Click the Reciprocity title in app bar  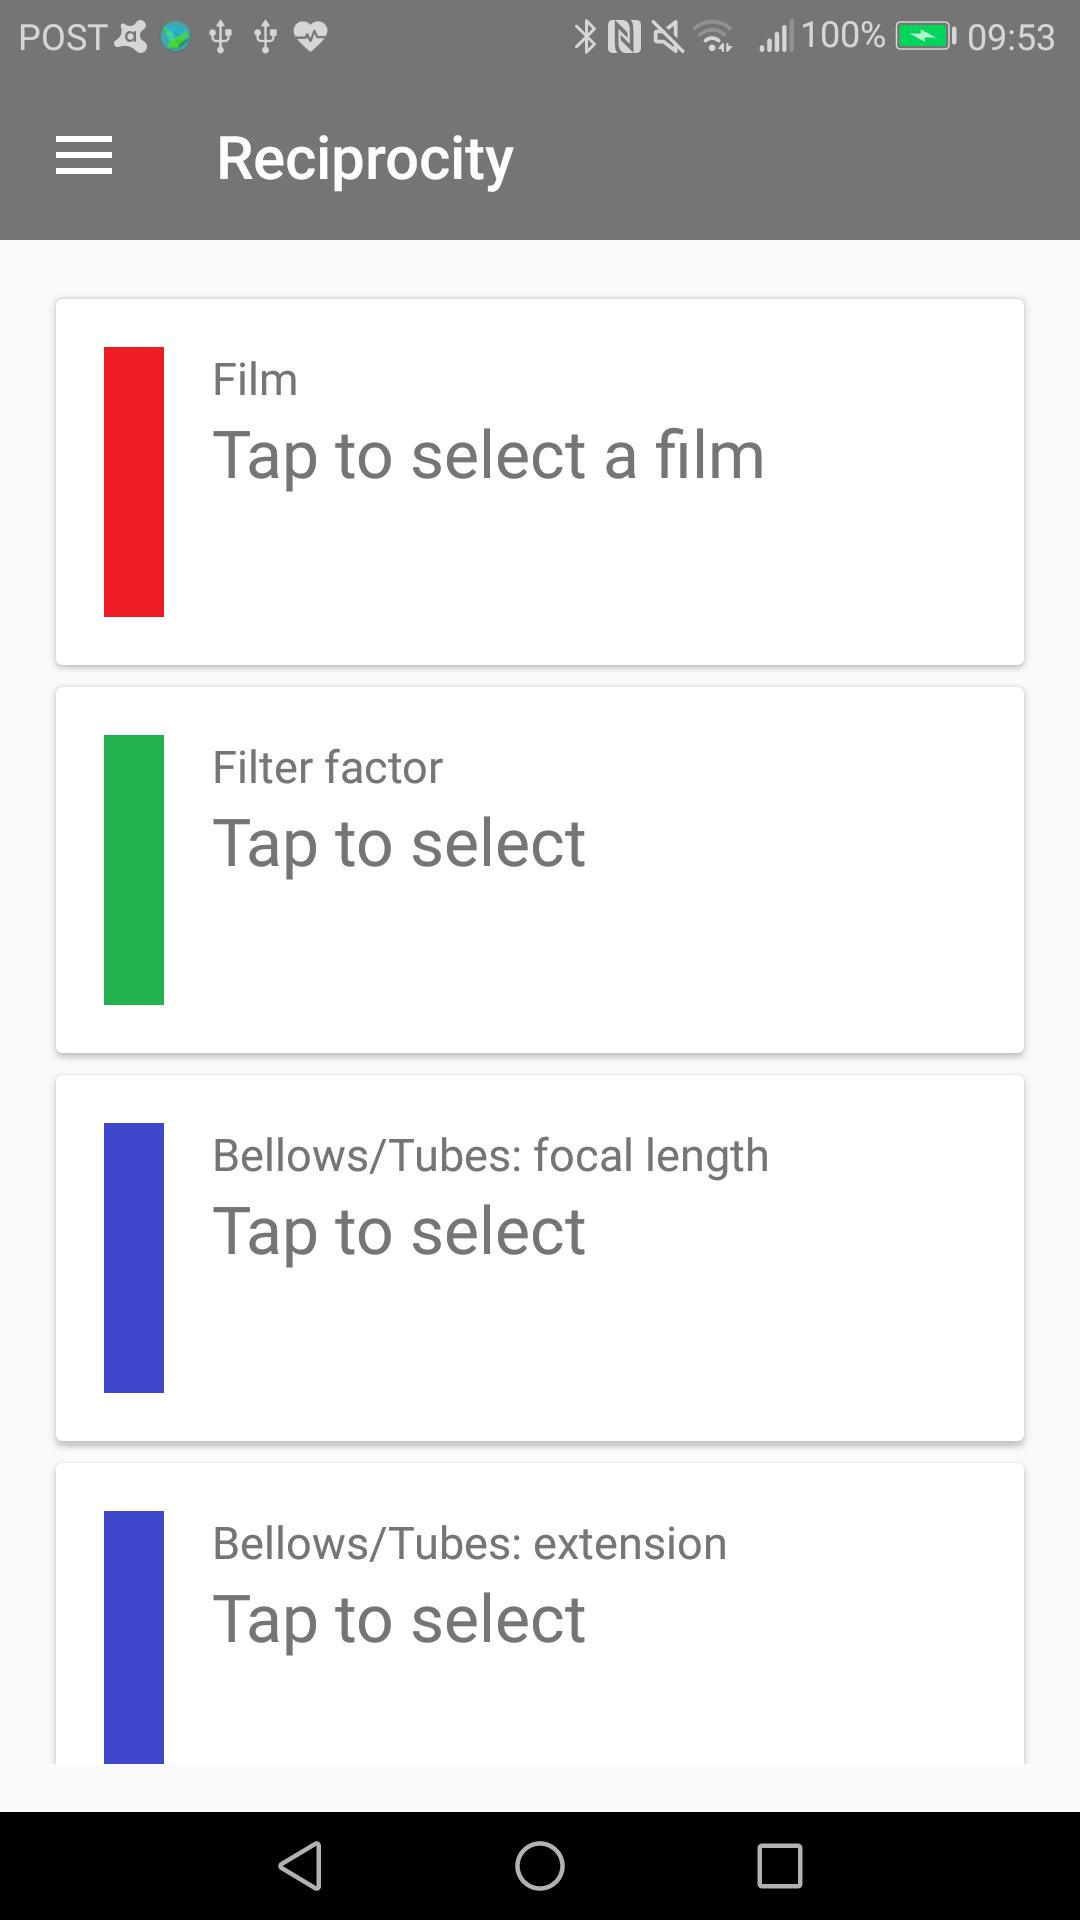coord(365,158)
